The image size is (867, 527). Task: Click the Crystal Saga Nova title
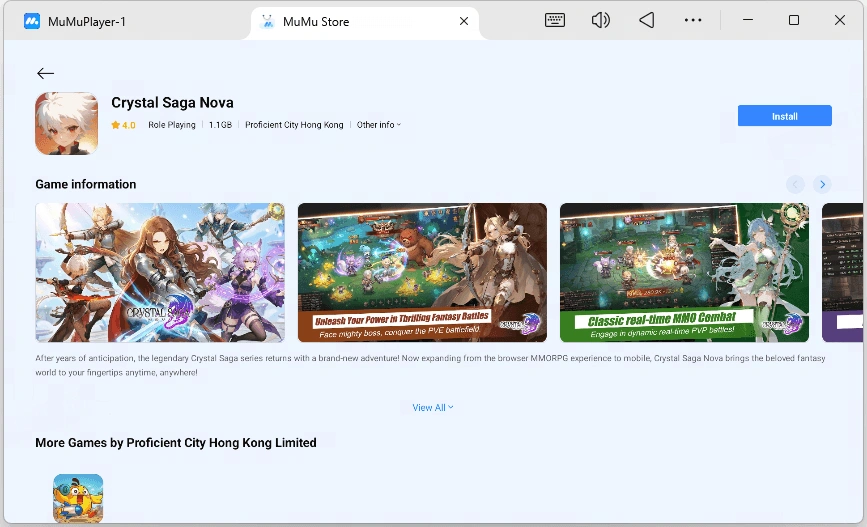click(x=172, y=103)
